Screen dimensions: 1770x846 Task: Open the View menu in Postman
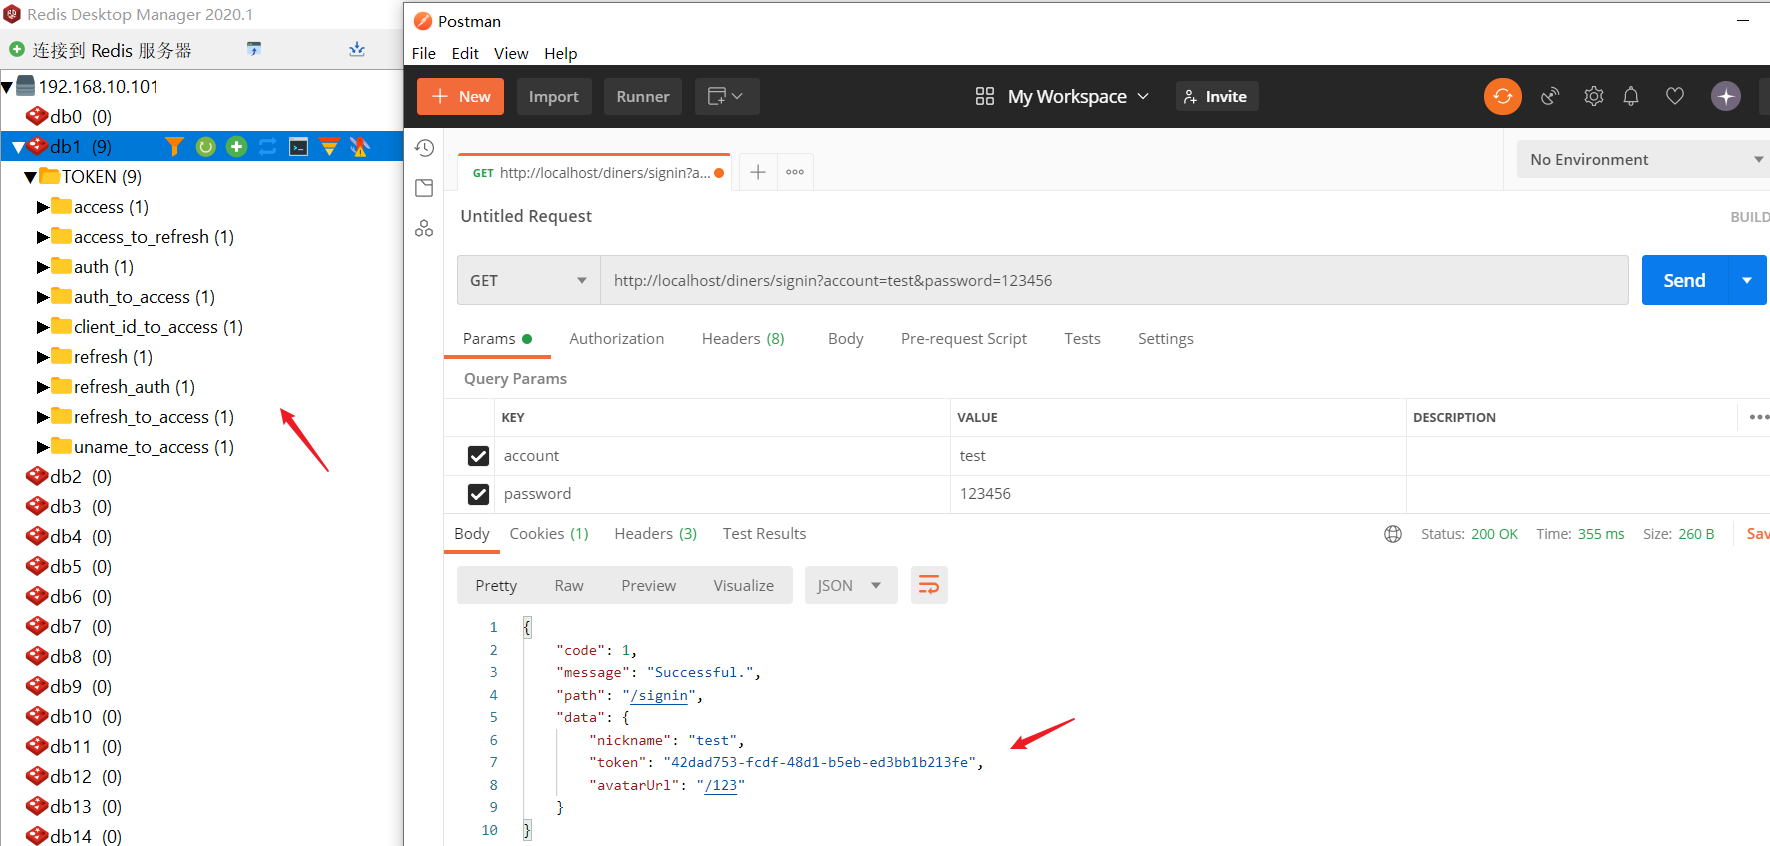(x=511, y=53)
